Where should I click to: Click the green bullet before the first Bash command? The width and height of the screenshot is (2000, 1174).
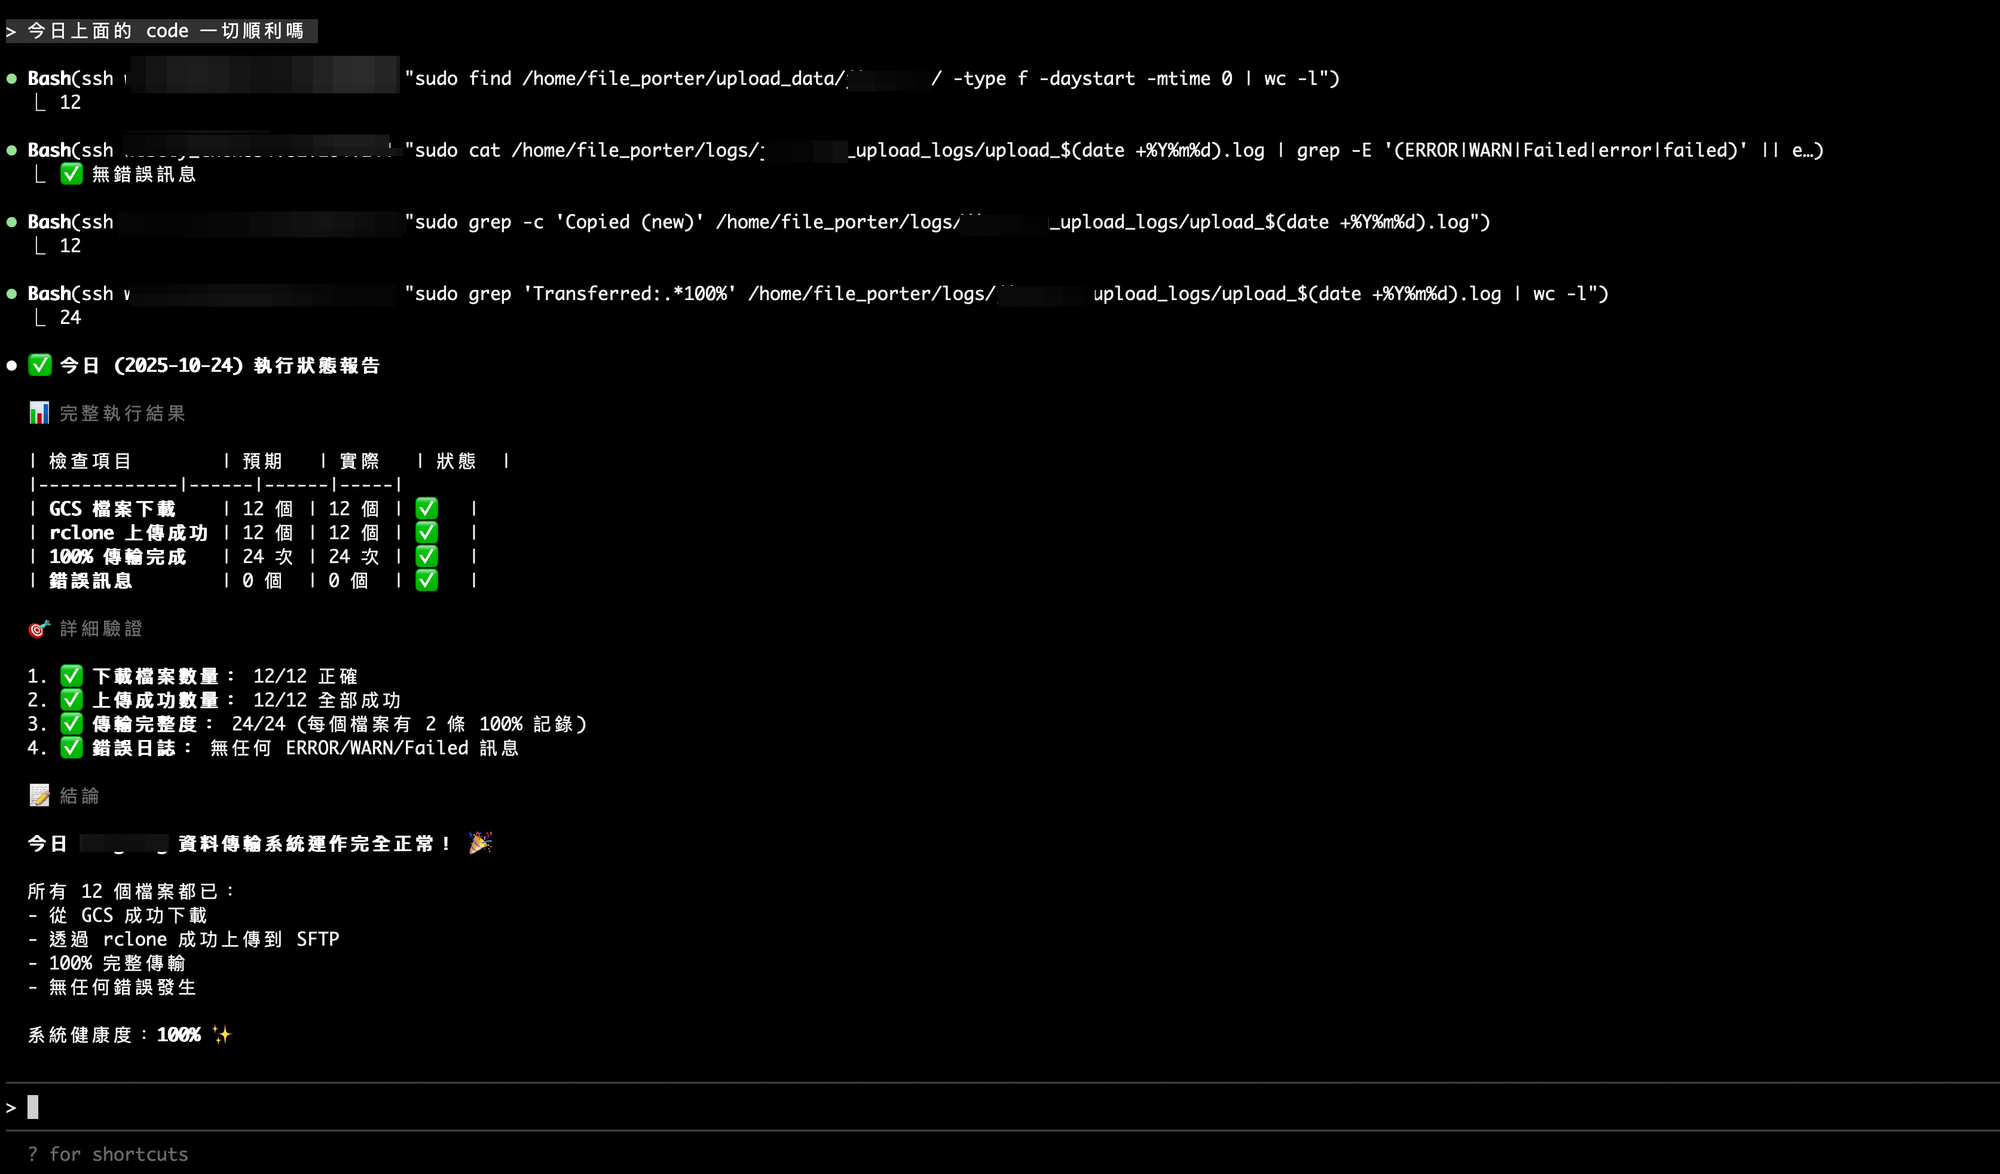(12, 78)
